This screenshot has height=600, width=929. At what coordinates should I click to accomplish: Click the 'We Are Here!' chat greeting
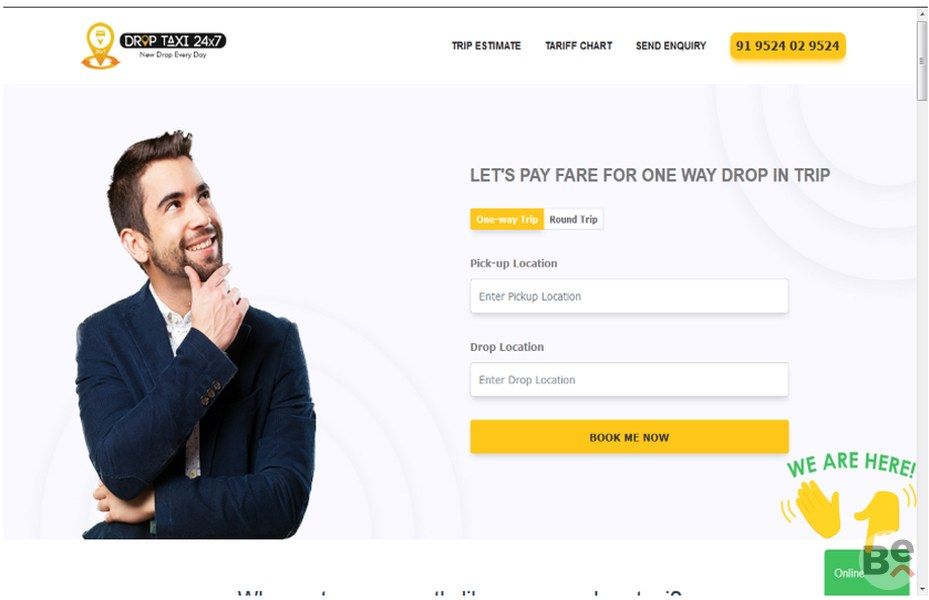[x=851, y=463]
